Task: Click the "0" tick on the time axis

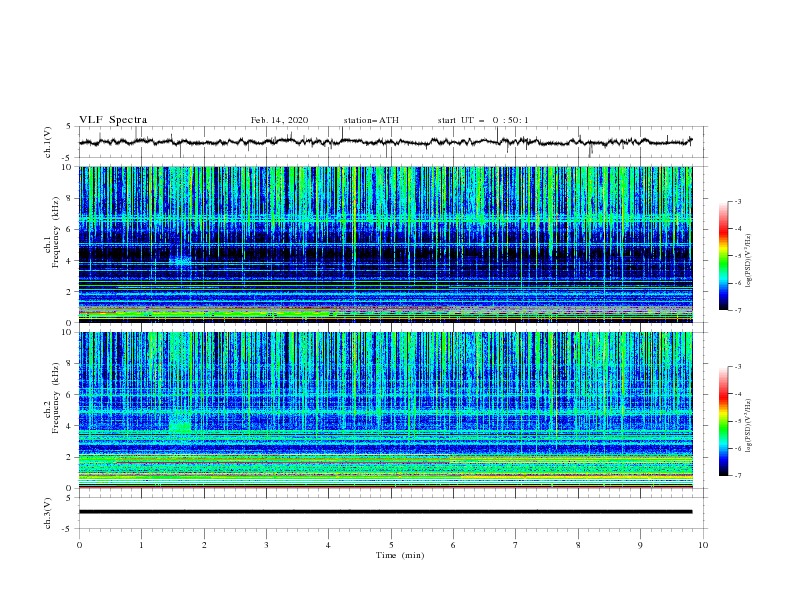Action: (79, 545)
